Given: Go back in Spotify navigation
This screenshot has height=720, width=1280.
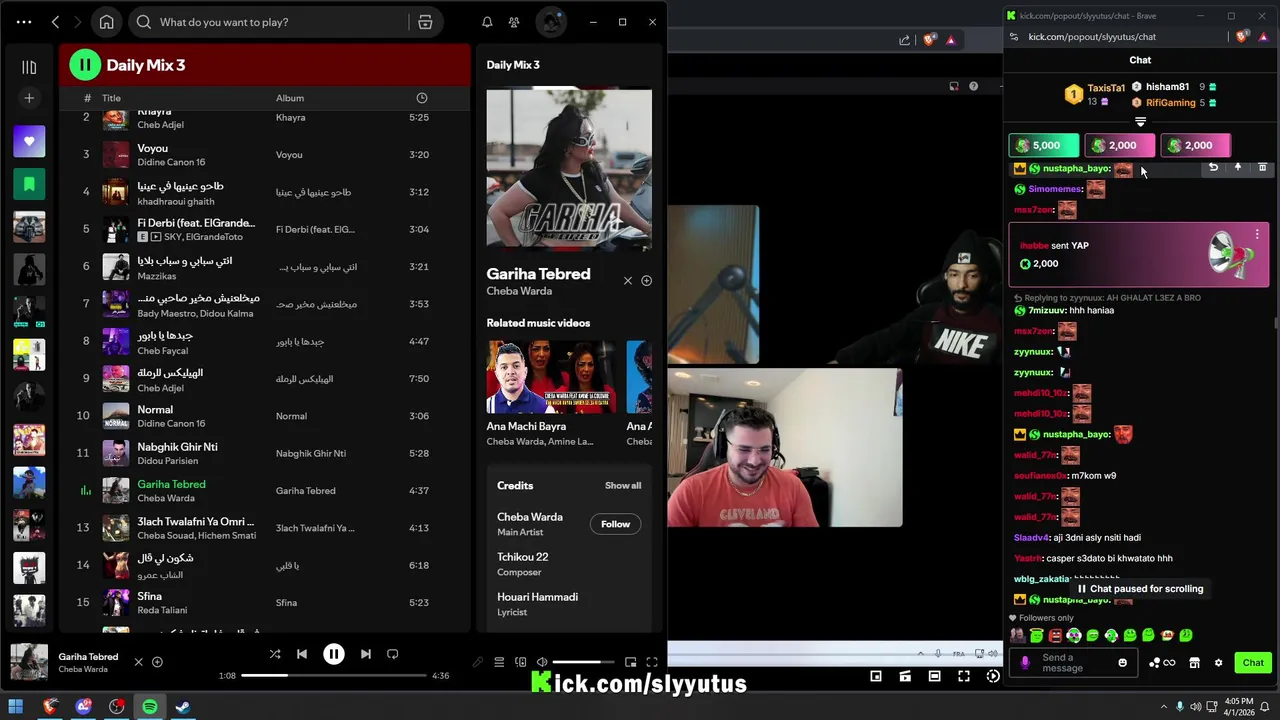Looking at the screenshot, I should (56, 22).
